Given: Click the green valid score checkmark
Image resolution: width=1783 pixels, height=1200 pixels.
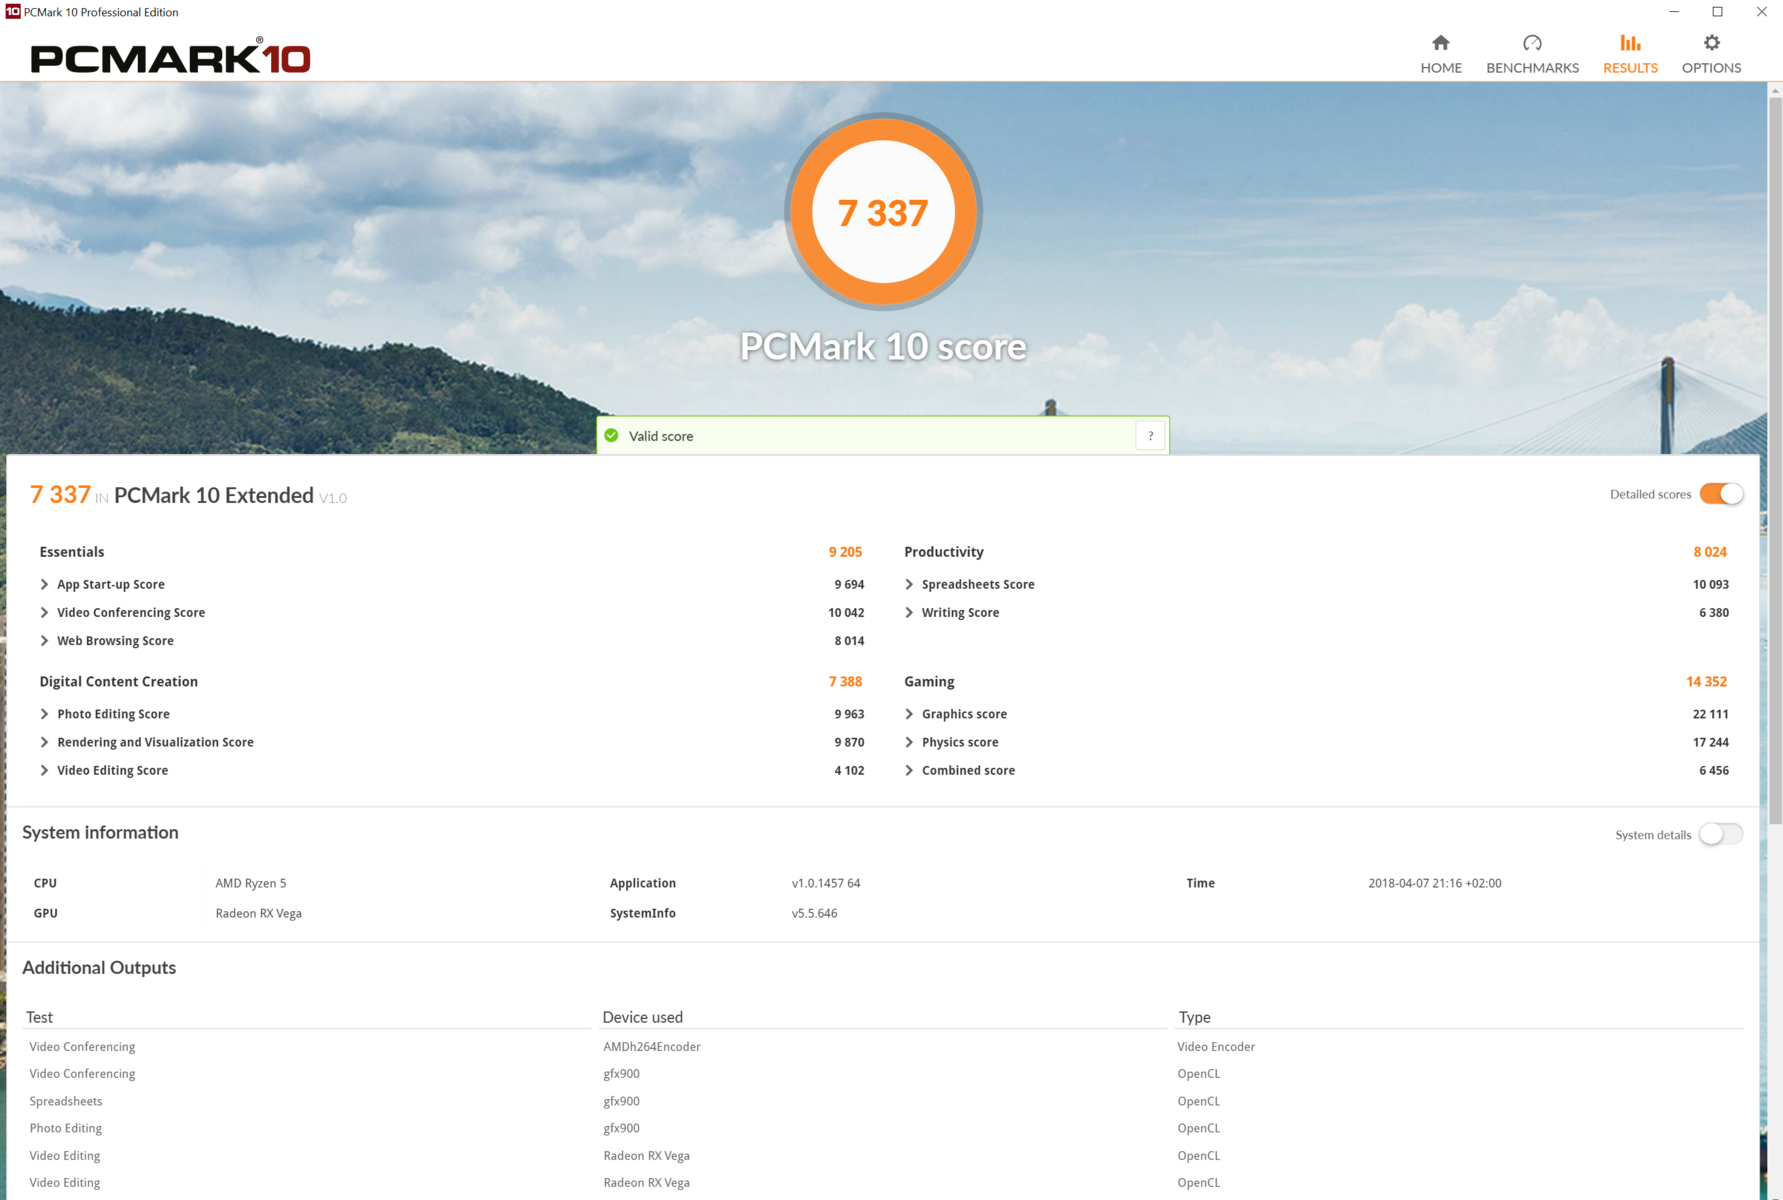Looking at the screenshot, I should (612, 436).
